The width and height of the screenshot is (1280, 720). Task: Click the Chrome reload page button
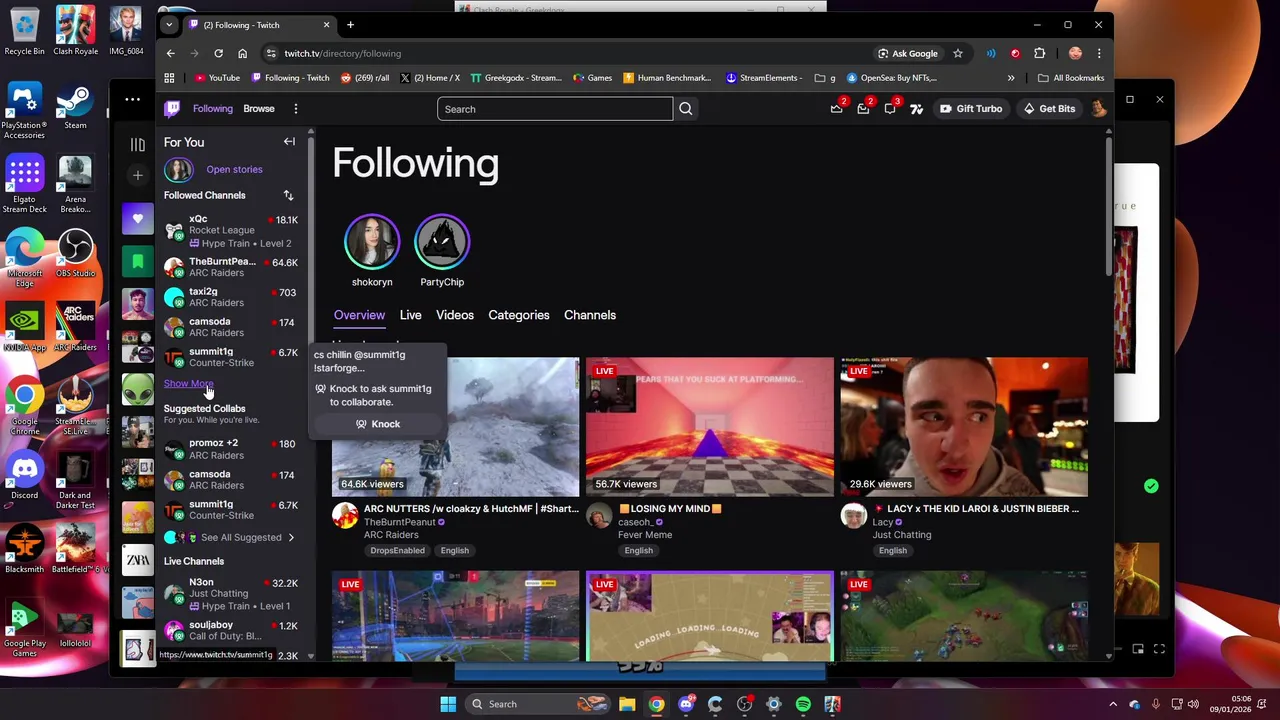coord(218,53)
